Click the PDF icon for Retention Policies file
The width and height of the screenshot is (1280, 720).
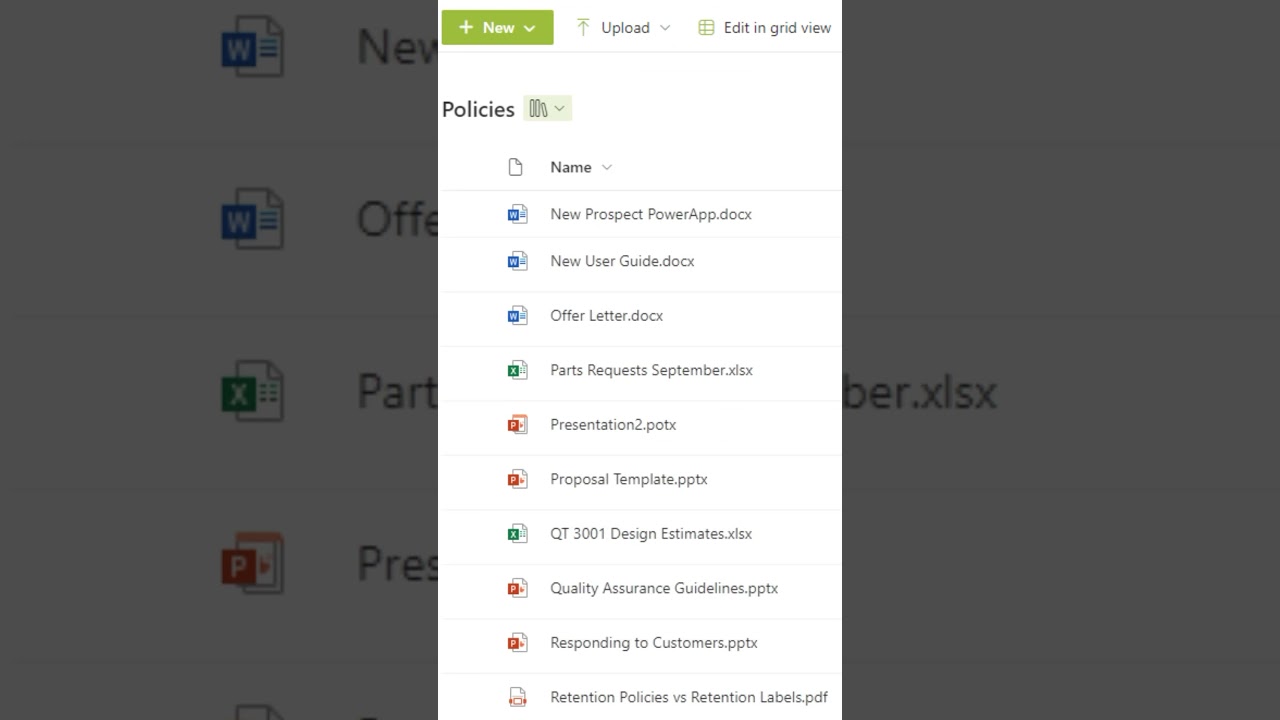516,697
